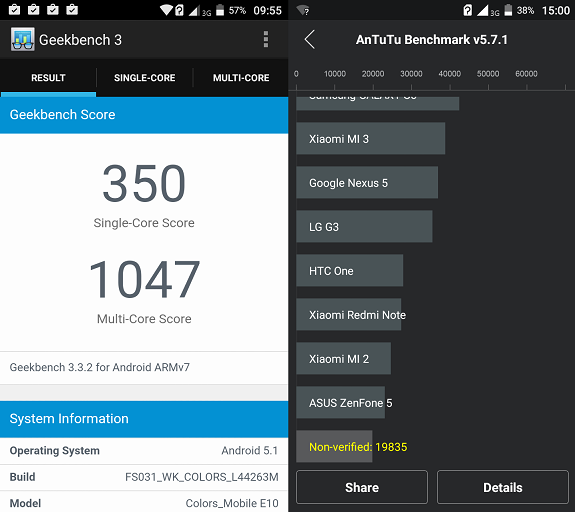The height and width of the screenshot is (512, 575).
Task: Tap third shopping bag notification icon
Action: (x=53, y=10)
